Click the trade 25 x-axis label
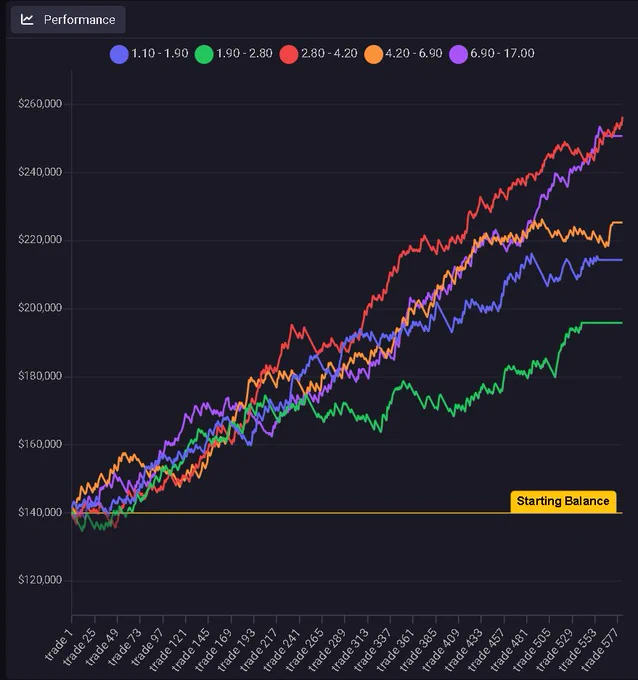The height and width of the screenshot is (680, 638). 79,647
